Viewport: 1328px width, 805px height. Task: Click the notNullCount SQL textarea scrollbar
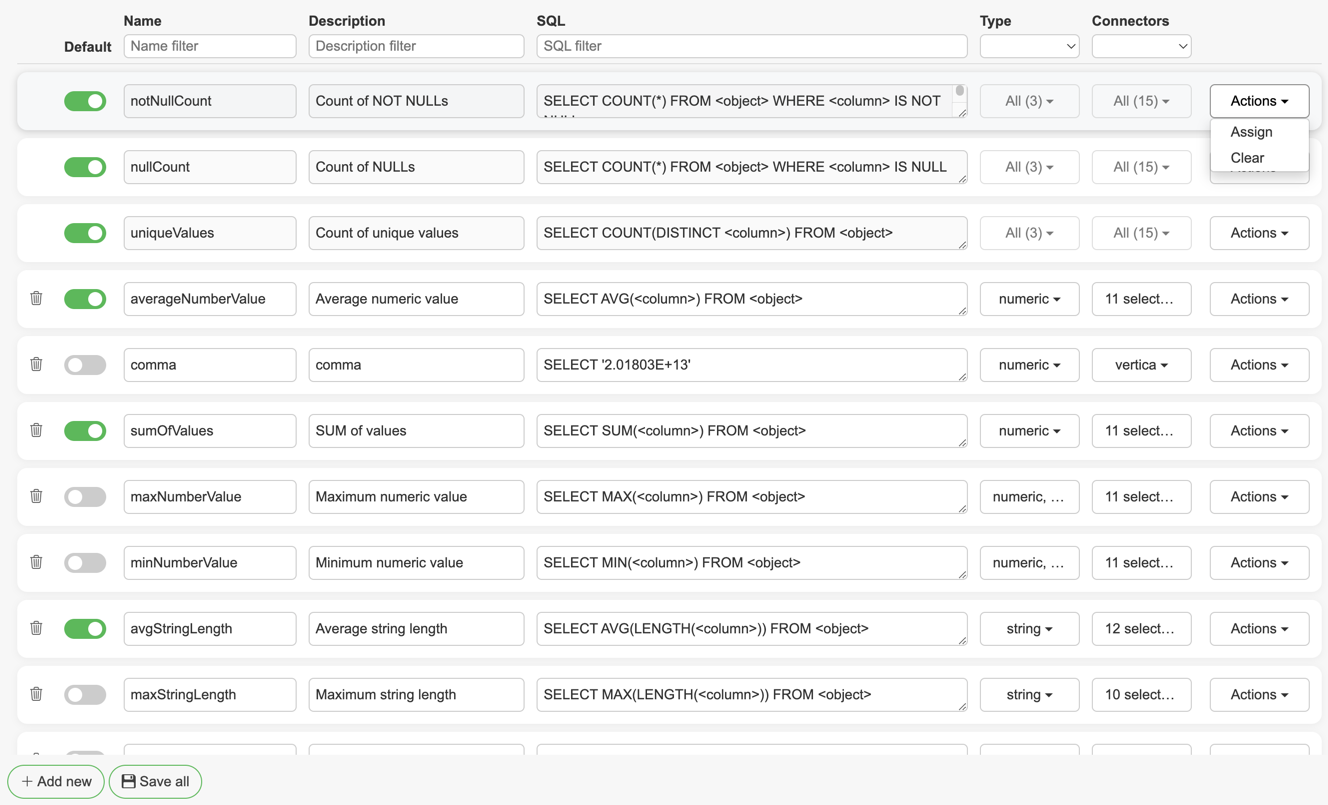[960, 93]
